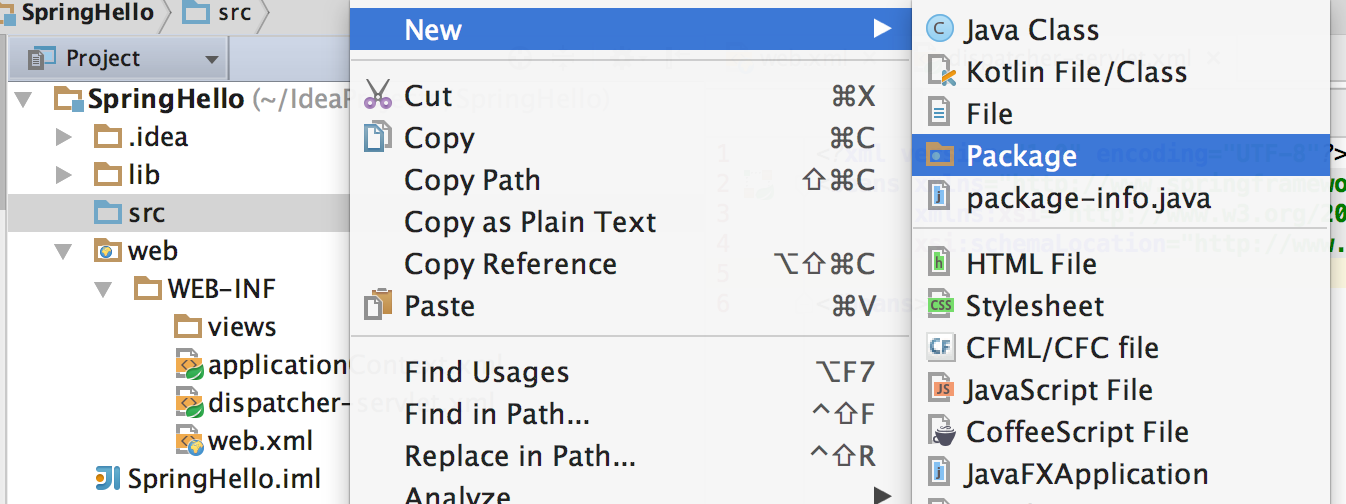Expand the .idea folder

(x=63, y=137)
